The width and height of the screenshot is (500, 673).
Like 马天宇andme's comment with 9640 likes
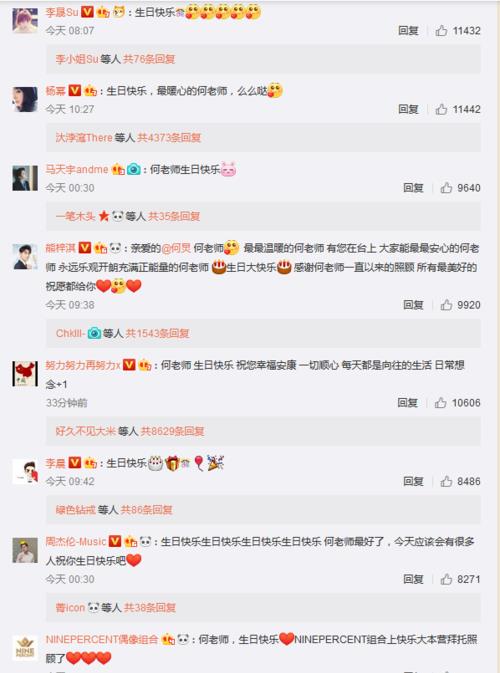446,188
